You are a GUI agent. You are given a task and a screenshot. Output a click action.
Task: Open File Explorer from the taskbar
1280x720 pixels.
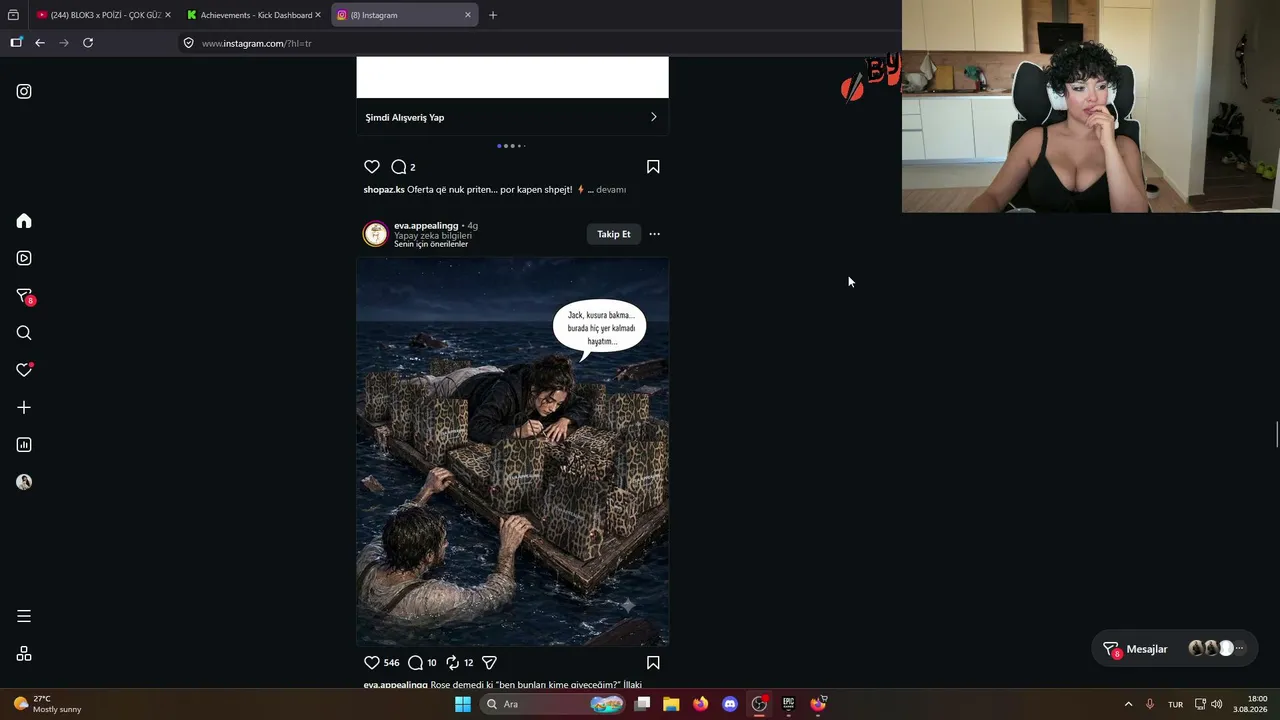click(x=671, y=704)
